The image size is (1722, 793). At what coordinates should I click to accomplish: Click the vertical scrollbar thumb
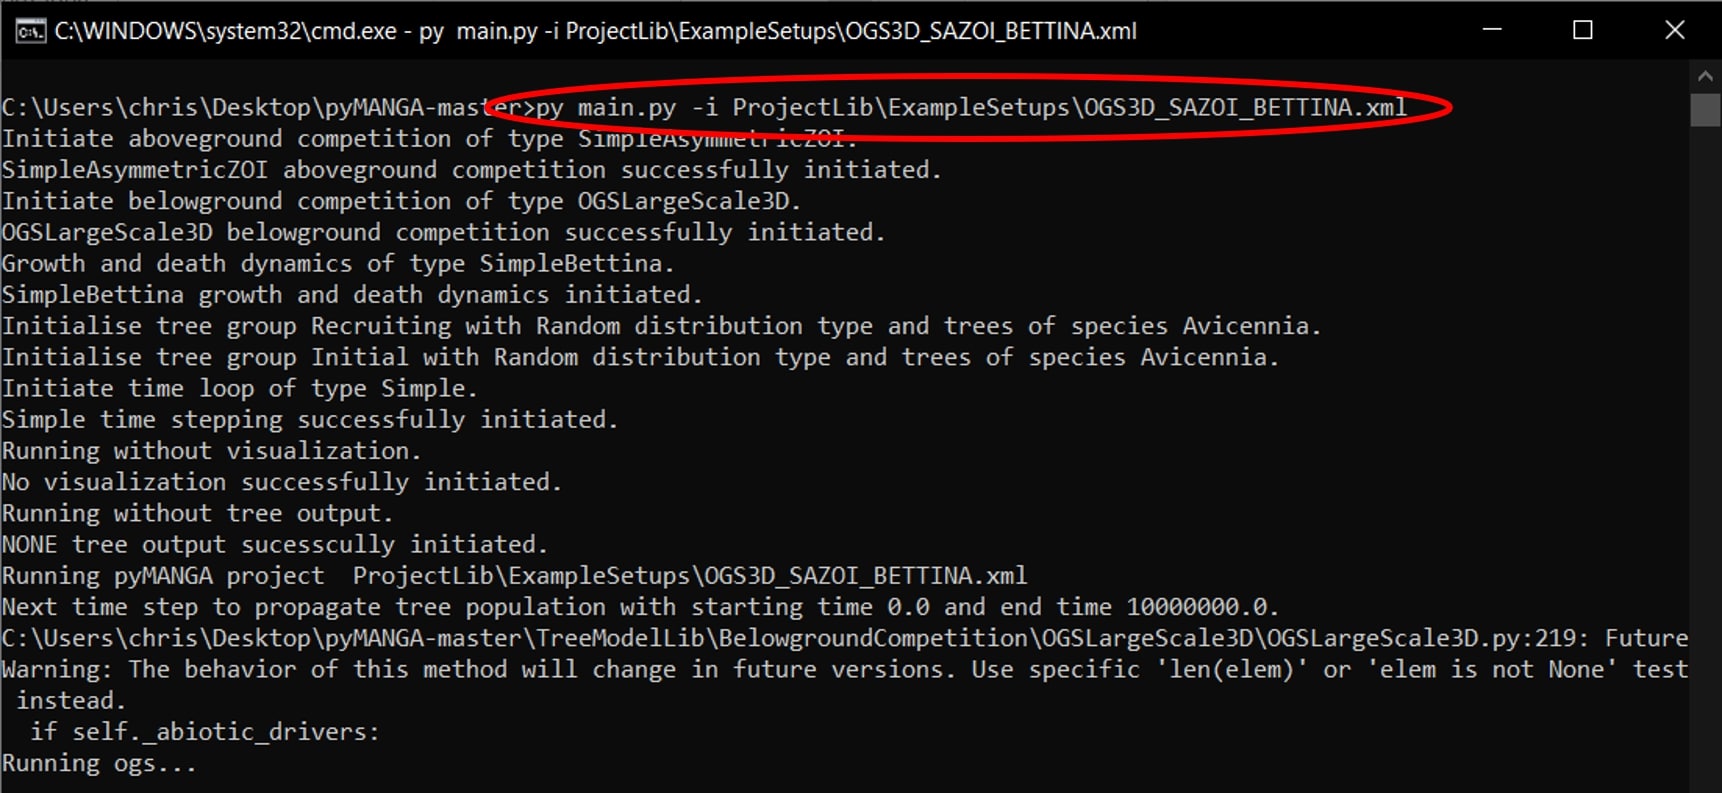pos(1705,110)
